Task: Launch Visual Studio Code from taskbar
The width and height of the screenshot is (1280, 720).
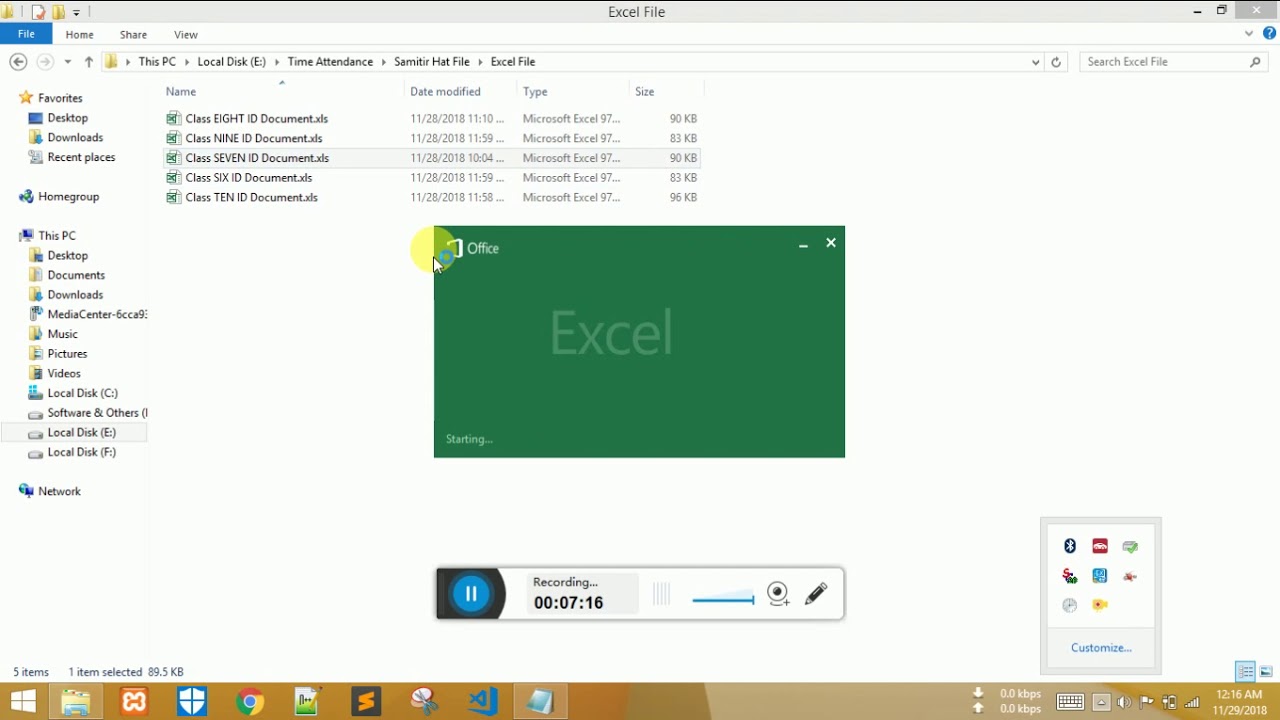Action: (x=482, y=702)
